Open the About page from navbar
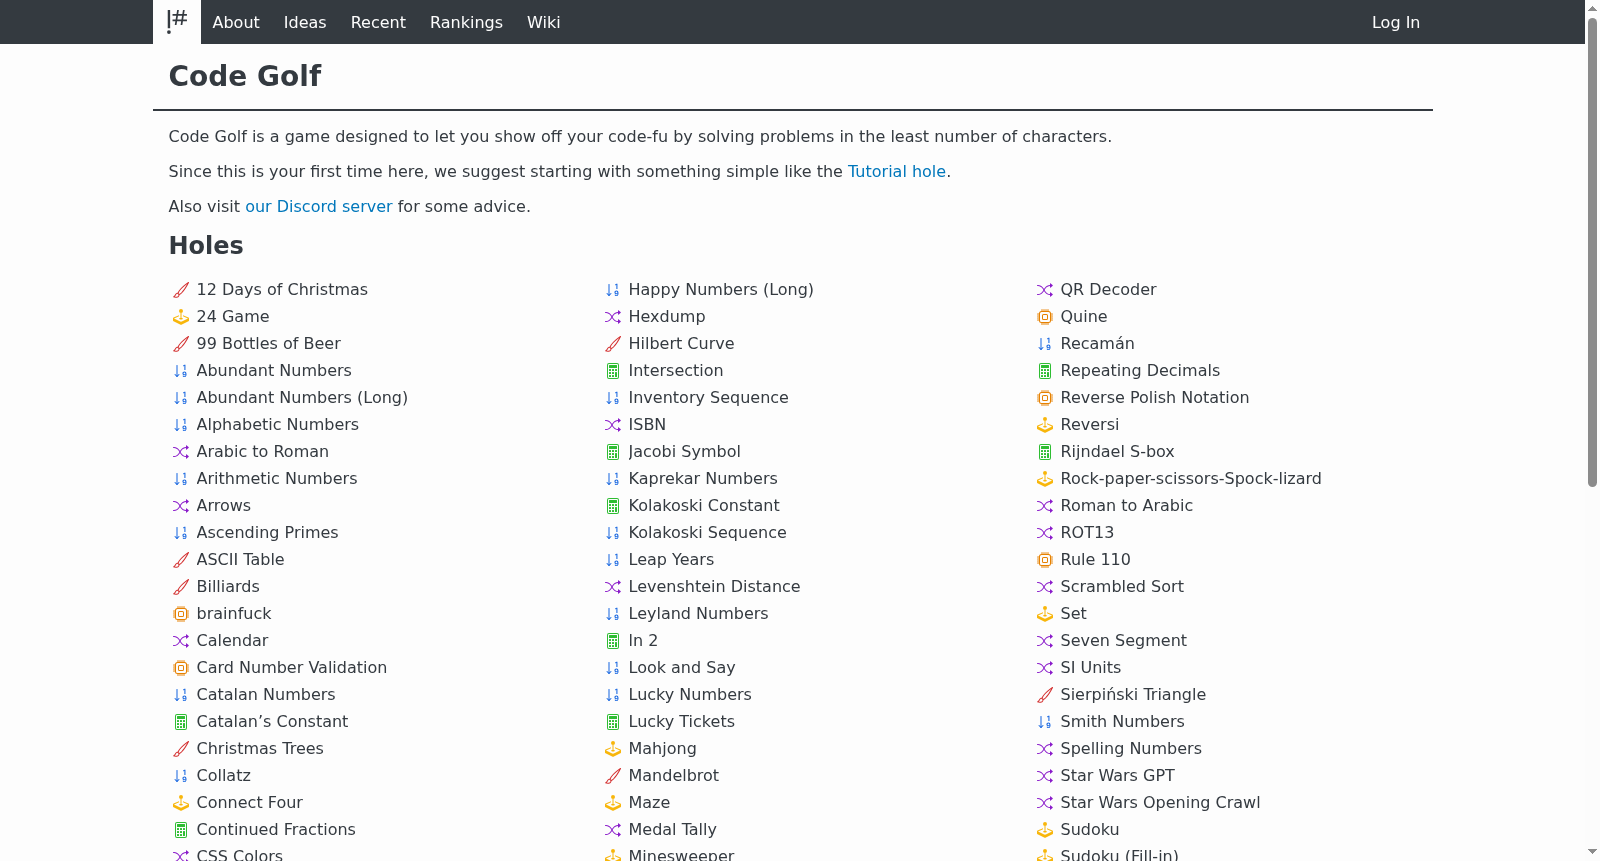The image size is (1600, 861). click(236, 22)
